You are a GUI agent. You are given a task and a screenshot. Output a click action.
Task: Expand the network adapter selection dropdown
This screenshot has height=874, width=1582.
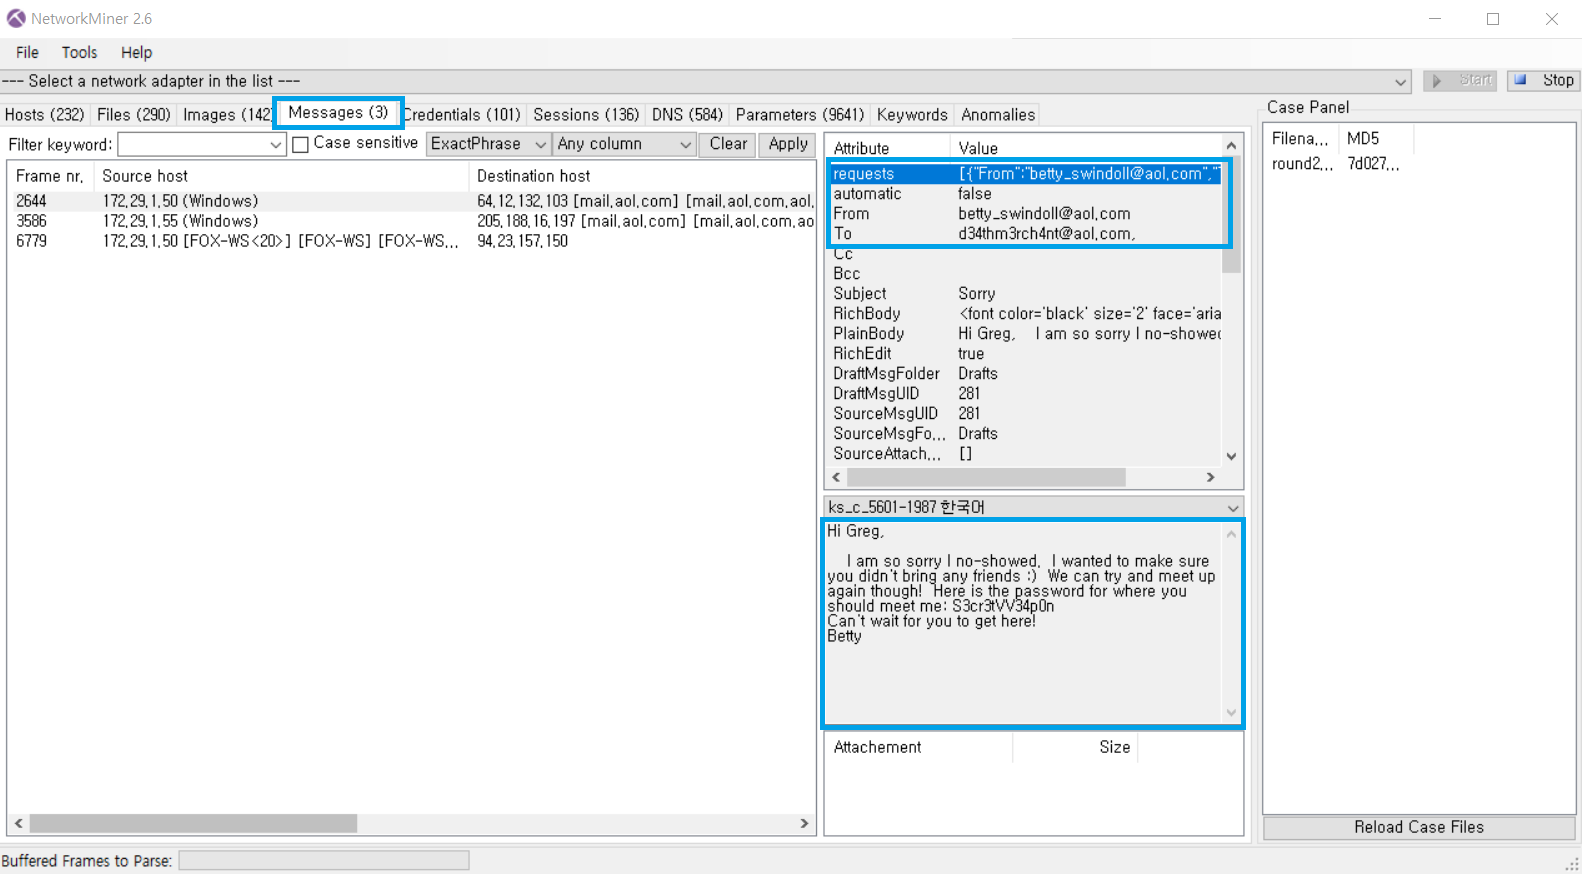(x=1400, y=82)
